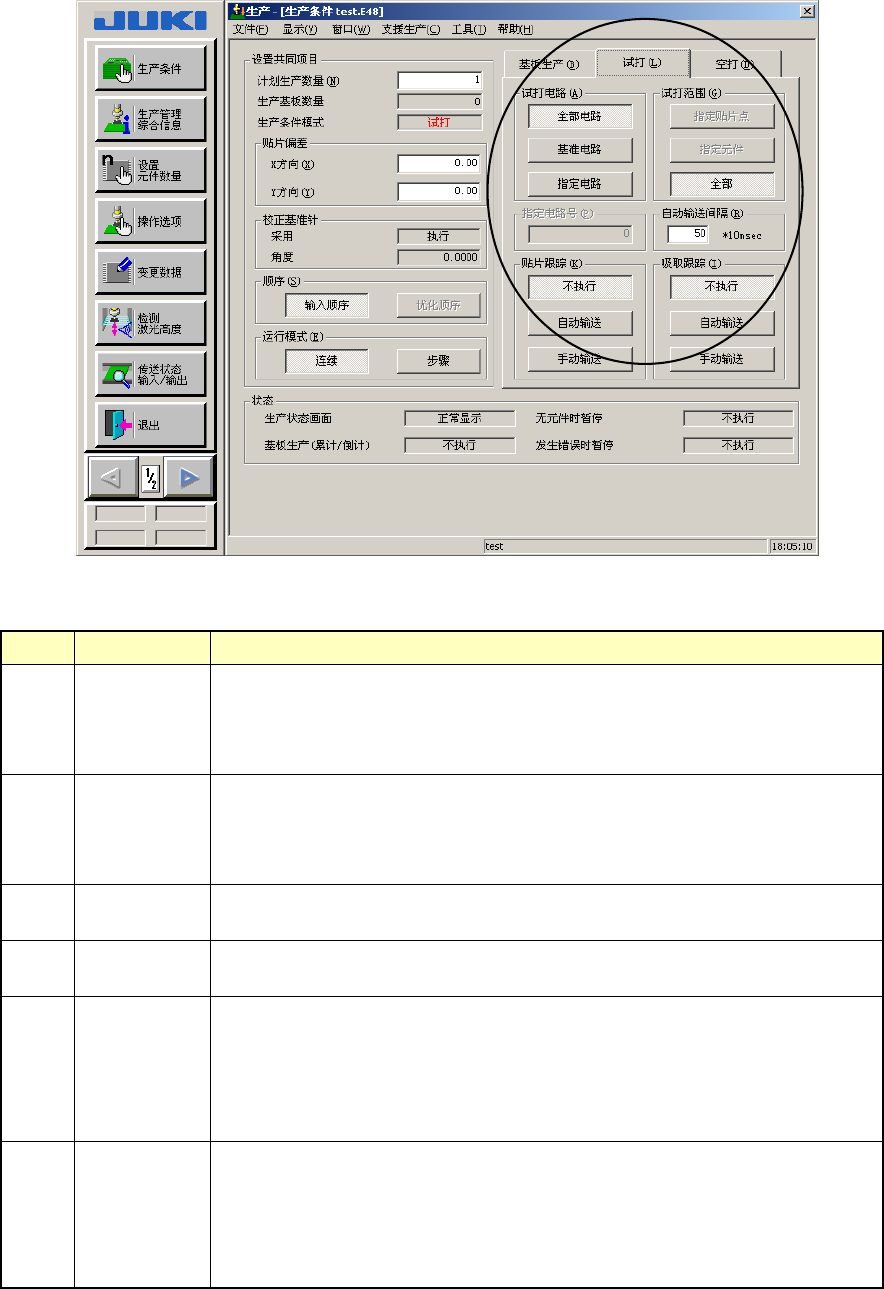
Task: Click the 1/2 page indicator
Action: point(151,480)
